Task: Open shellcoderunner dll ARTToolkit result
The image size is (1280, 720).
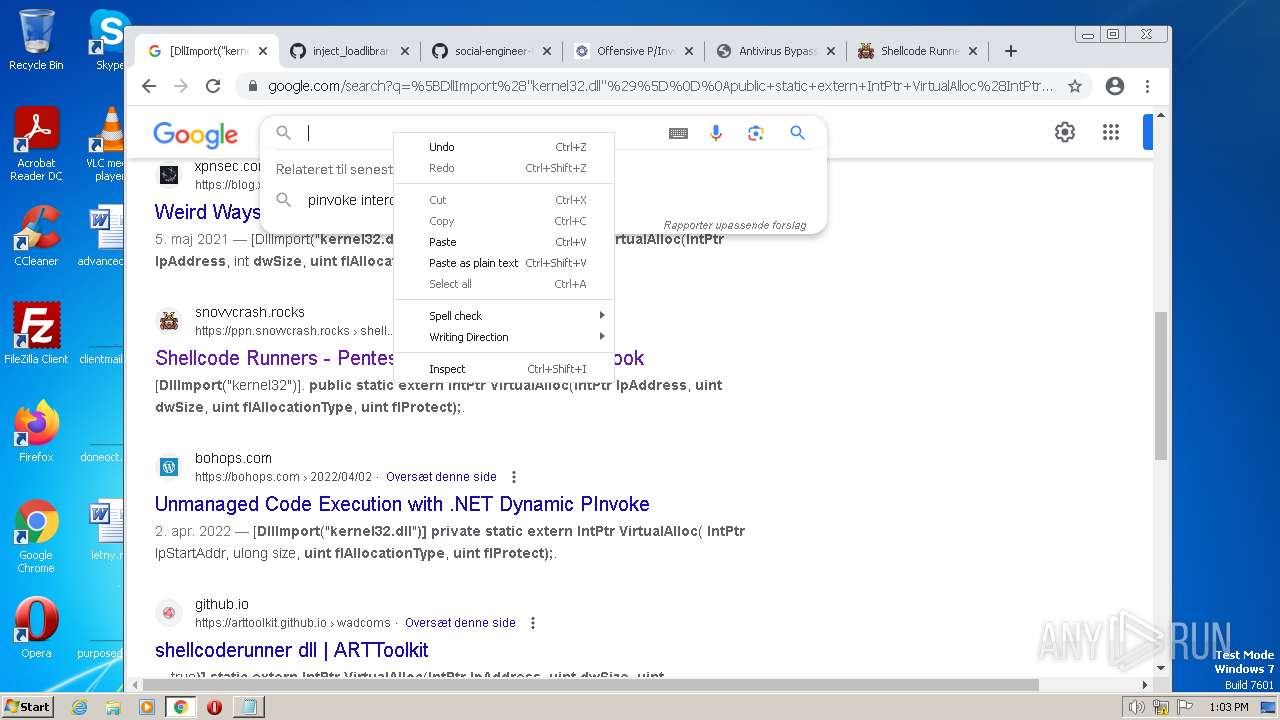Action: (x=291, y=650)
